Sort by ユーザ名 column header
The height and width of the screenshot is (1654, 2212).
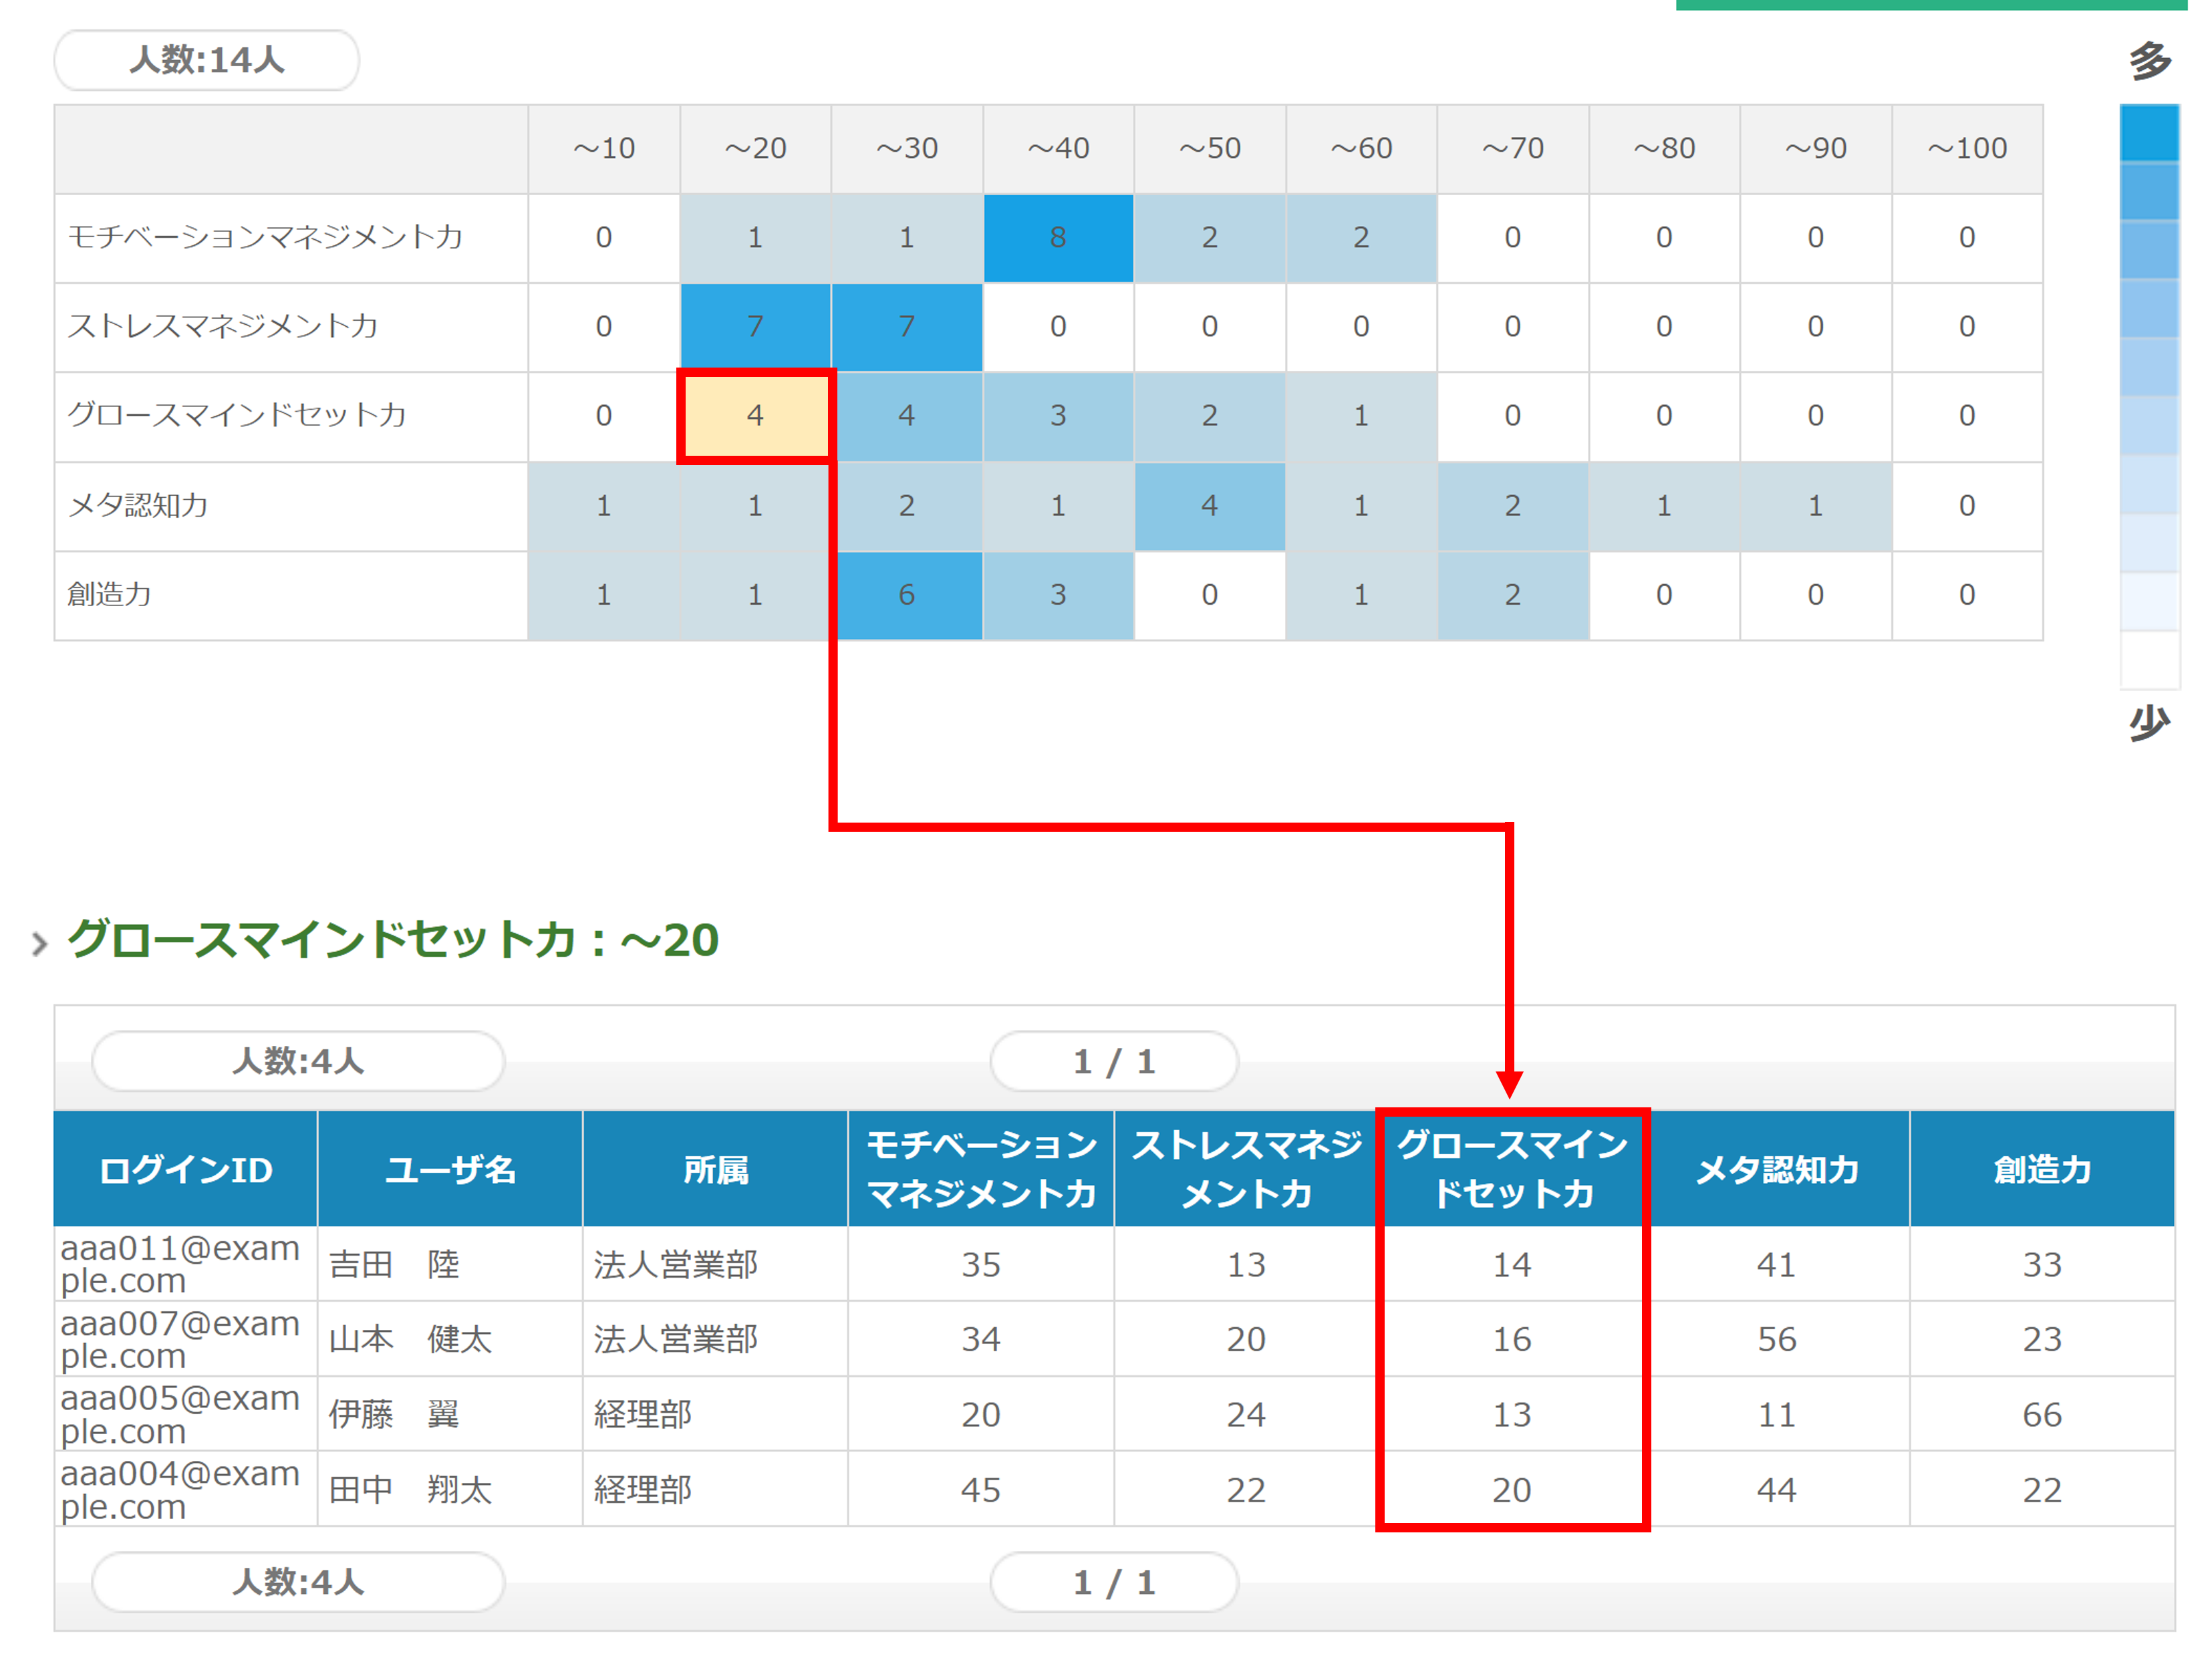(x=450, y=1169)
